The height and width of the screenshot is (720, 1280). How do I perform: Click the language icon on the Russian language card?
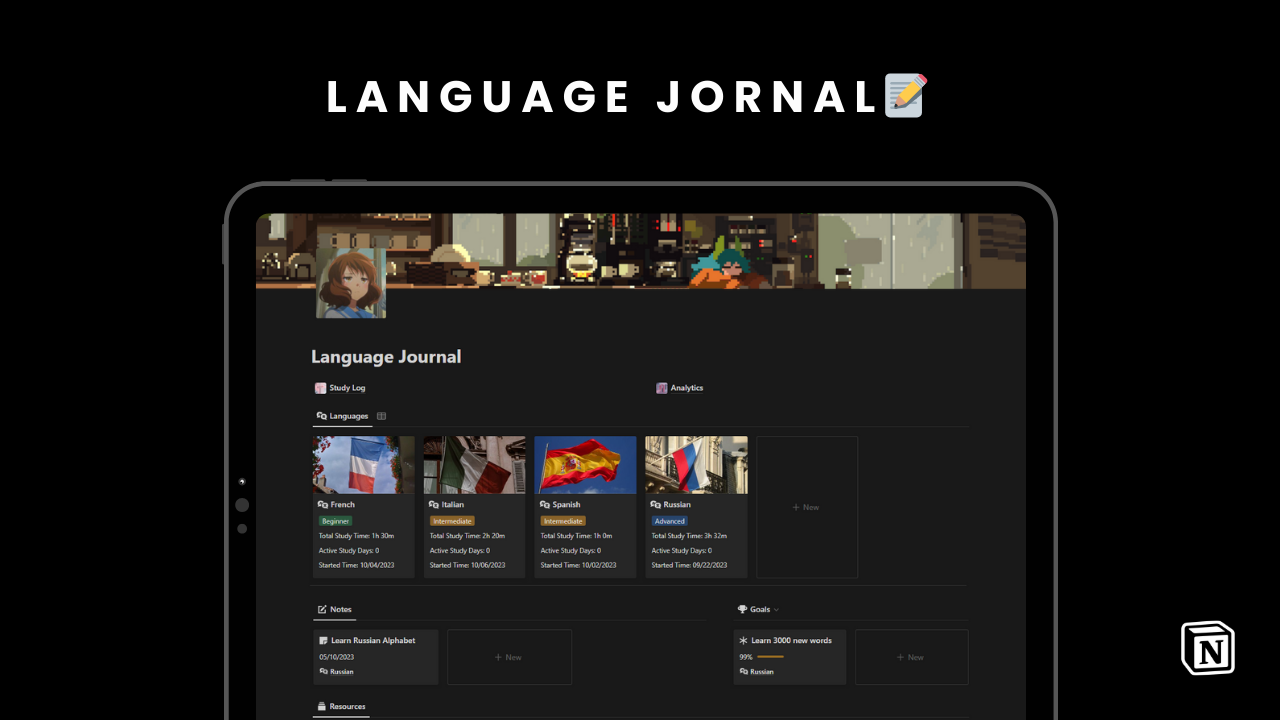click(x=656, y=505)
